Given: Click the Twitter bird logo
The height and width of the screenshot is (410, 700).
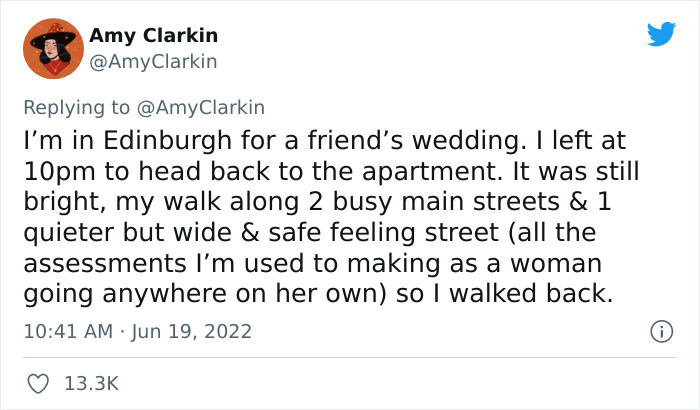Looking at the screenshot, I should pos(661,34).
